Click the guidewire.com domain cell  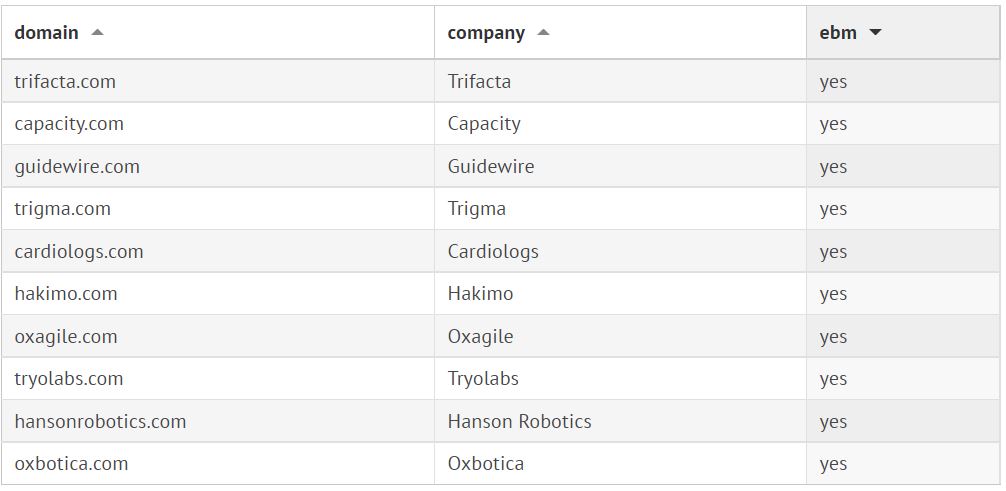pos(77,166)
